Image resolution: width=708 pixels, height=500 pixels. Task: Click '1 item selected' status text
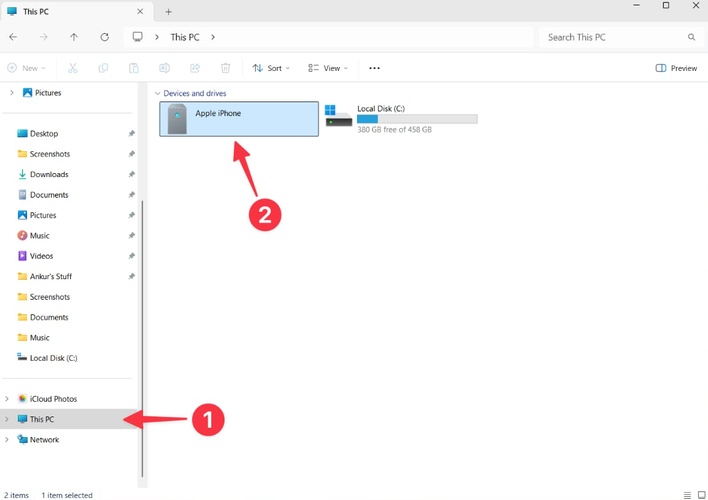pos(67,495)
